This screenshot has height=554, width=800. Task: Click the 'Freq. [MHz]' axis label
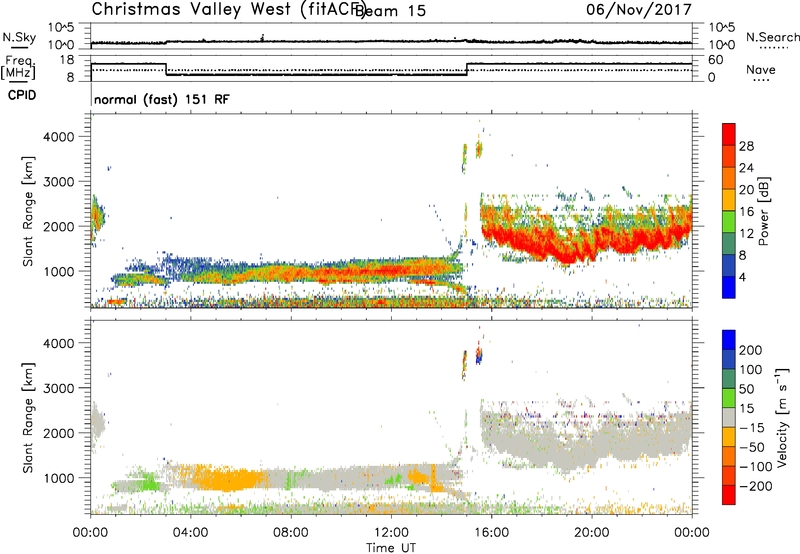[x=18, y=67]
